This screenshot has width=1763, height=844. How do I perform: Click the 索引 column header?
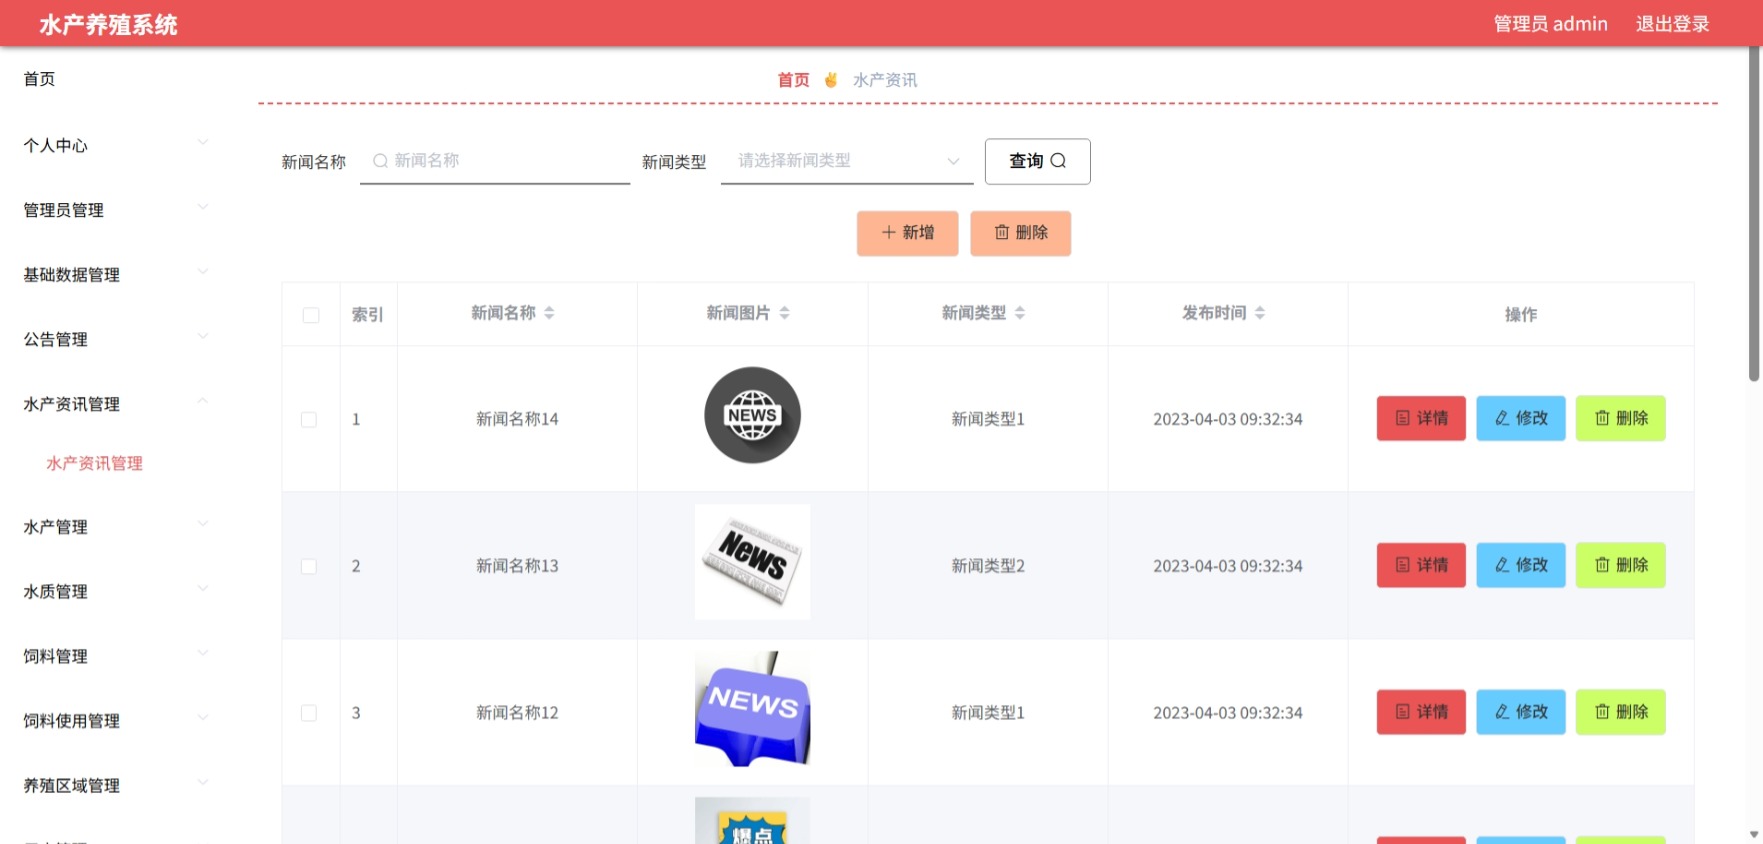pyautogui.click(x=368, y=315)
